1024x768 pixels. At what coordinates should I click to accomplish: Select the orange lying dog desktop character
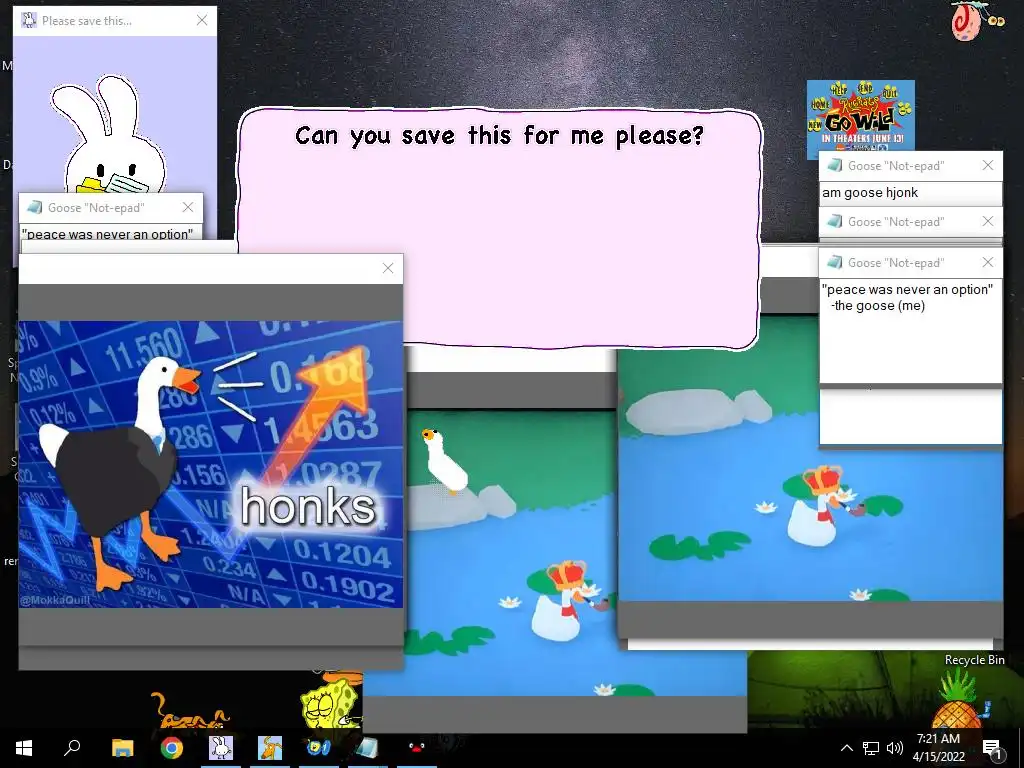pyautogui.click(x=191, y=712)
